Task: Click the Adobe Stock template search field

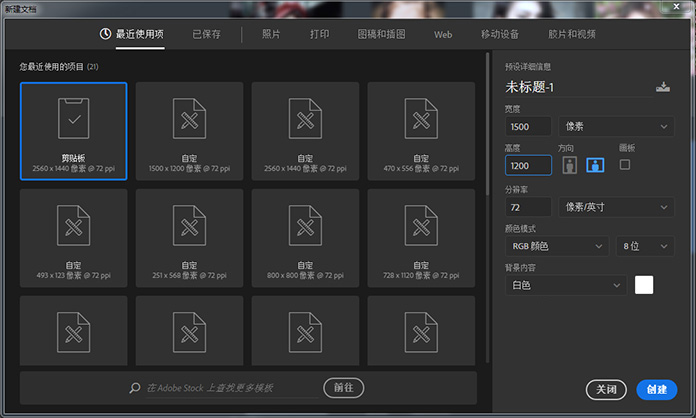Action: coord(232,388)
